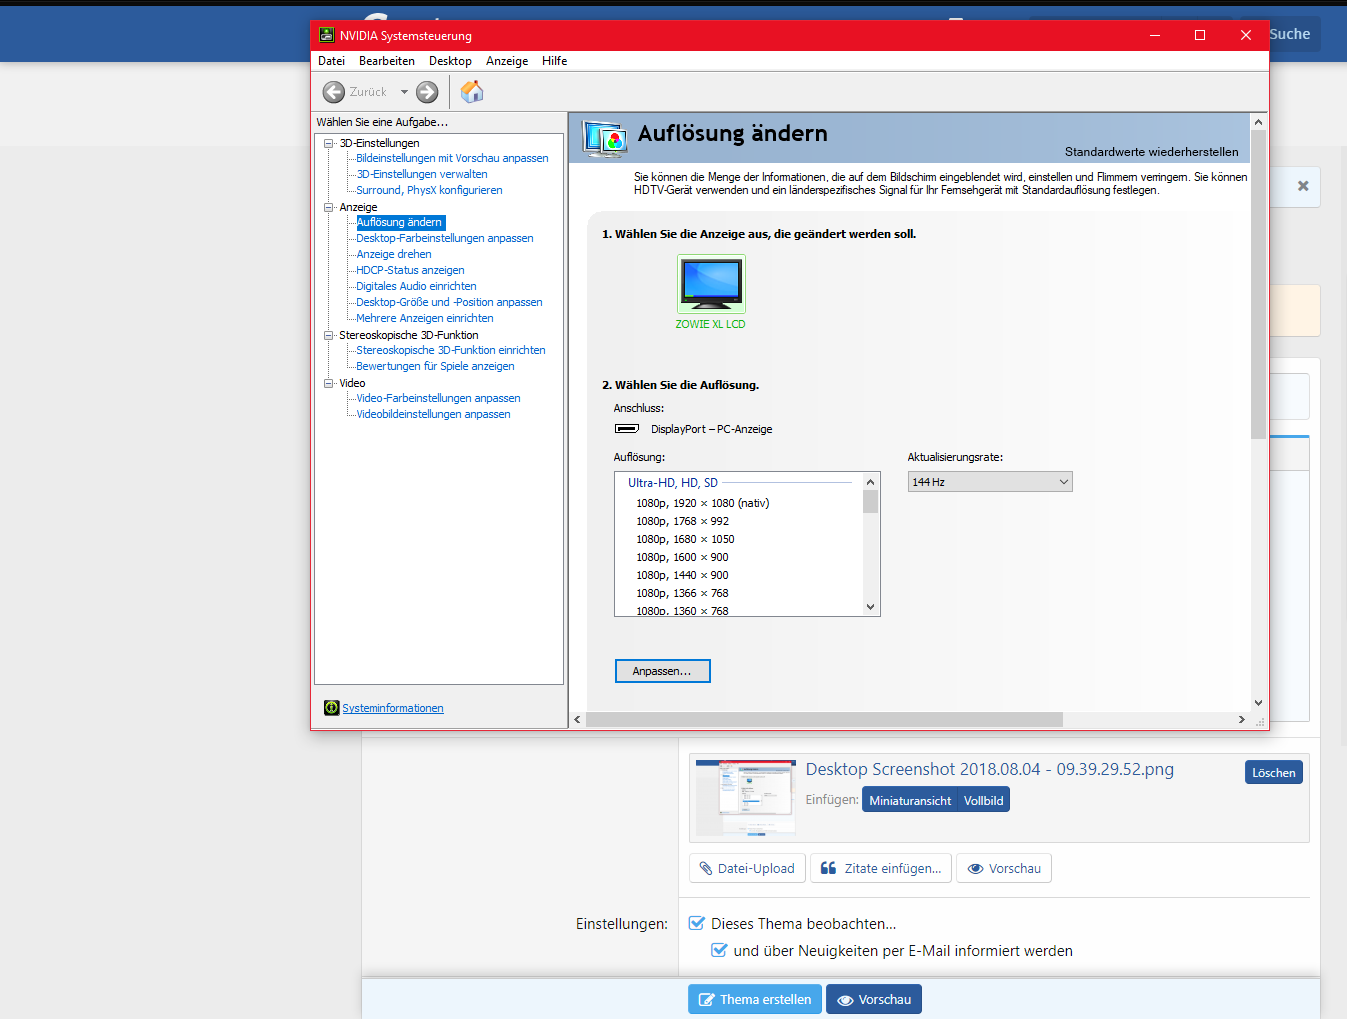Click horizontal scrollbar right arrow
This screenshot has height=1019, width=1347.
[1242, 719]
